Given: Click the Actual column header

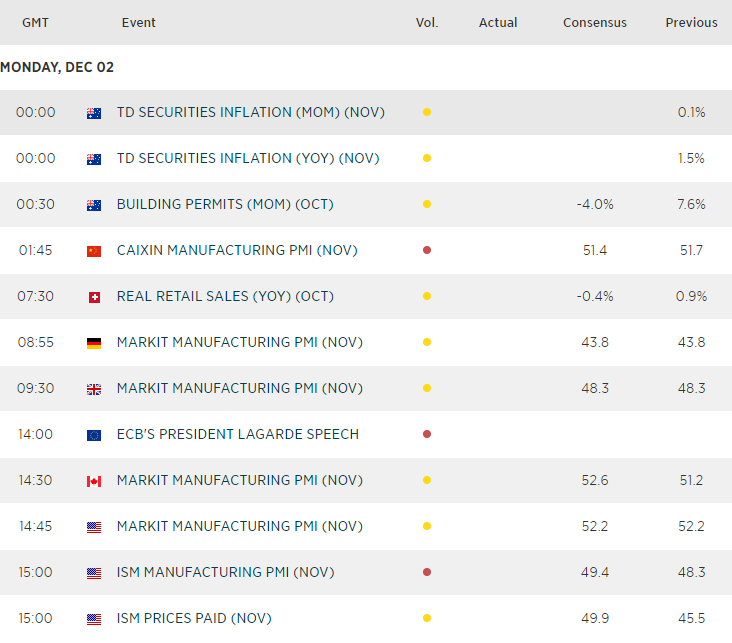Looking at the screenshot, I should (x=498, y=23).
